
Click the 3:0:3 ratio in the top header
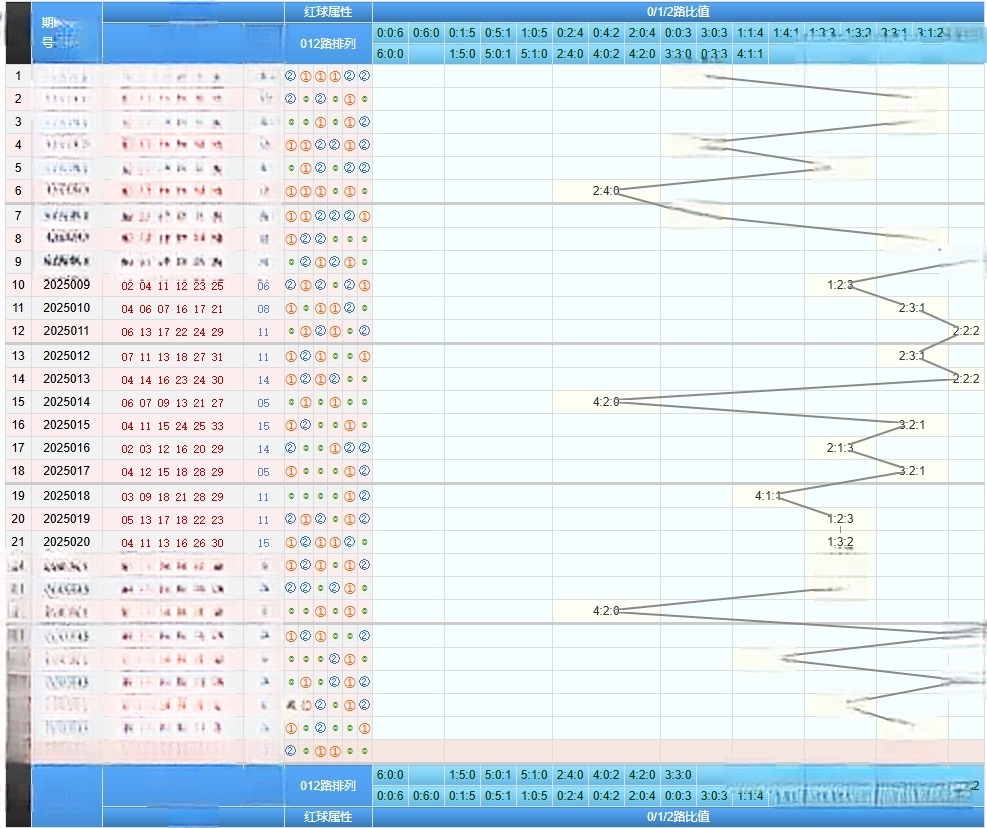coord(714,33)
